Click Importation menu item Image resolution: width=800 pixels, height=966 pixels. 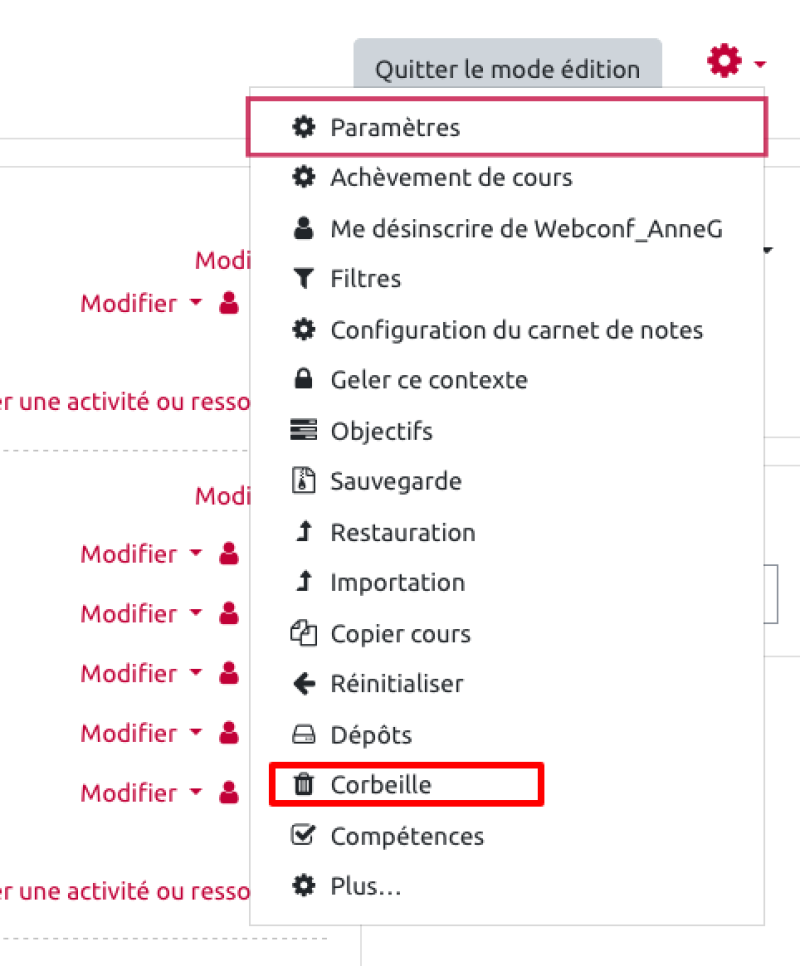(397, 582)
